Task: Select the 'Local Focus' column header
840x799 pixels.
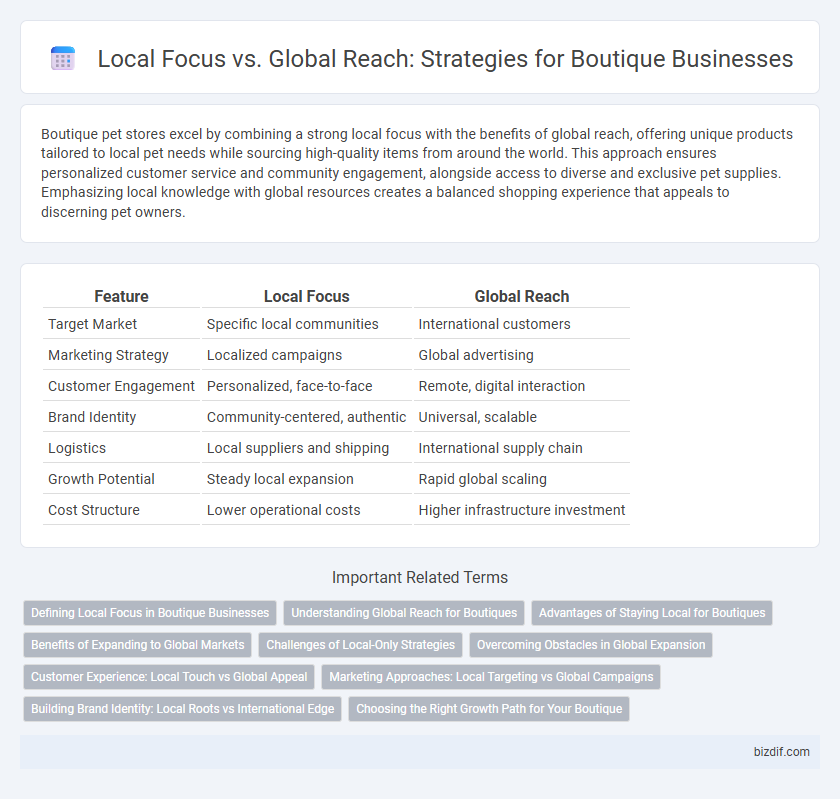Action: (306, 296)
